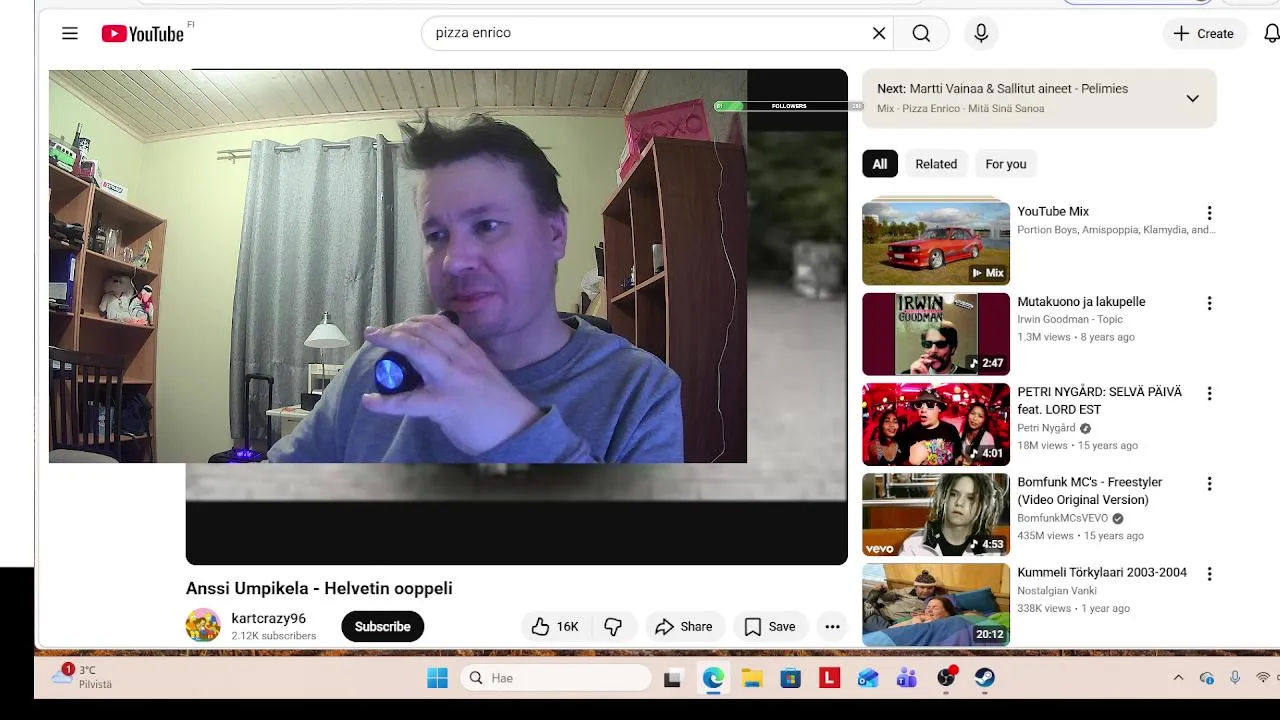The width and height of the screenshot is (1280, 720).
Task: Open File Explorer from the taskbar
Action: 752,678
